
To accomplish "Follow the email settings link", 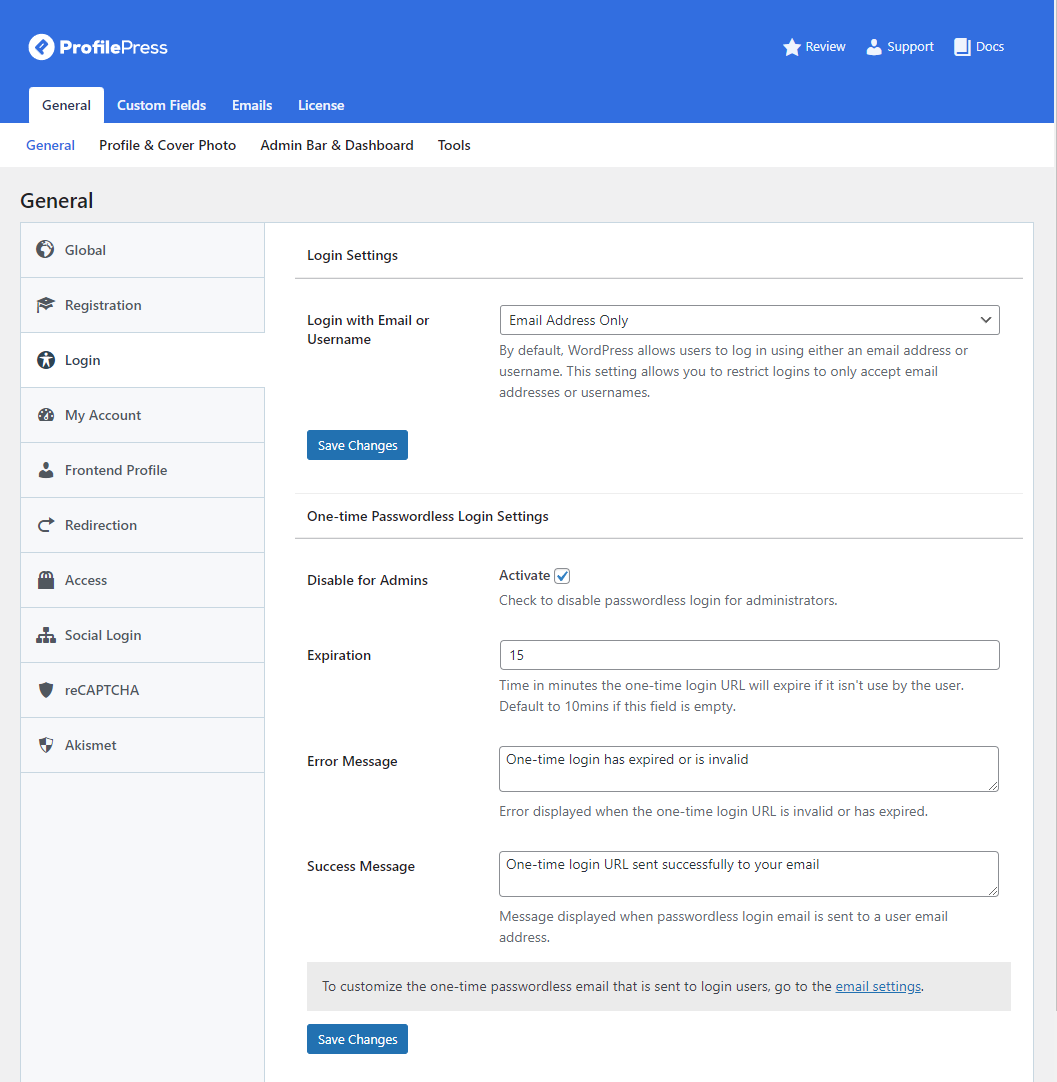I will [x=878, y=986].
